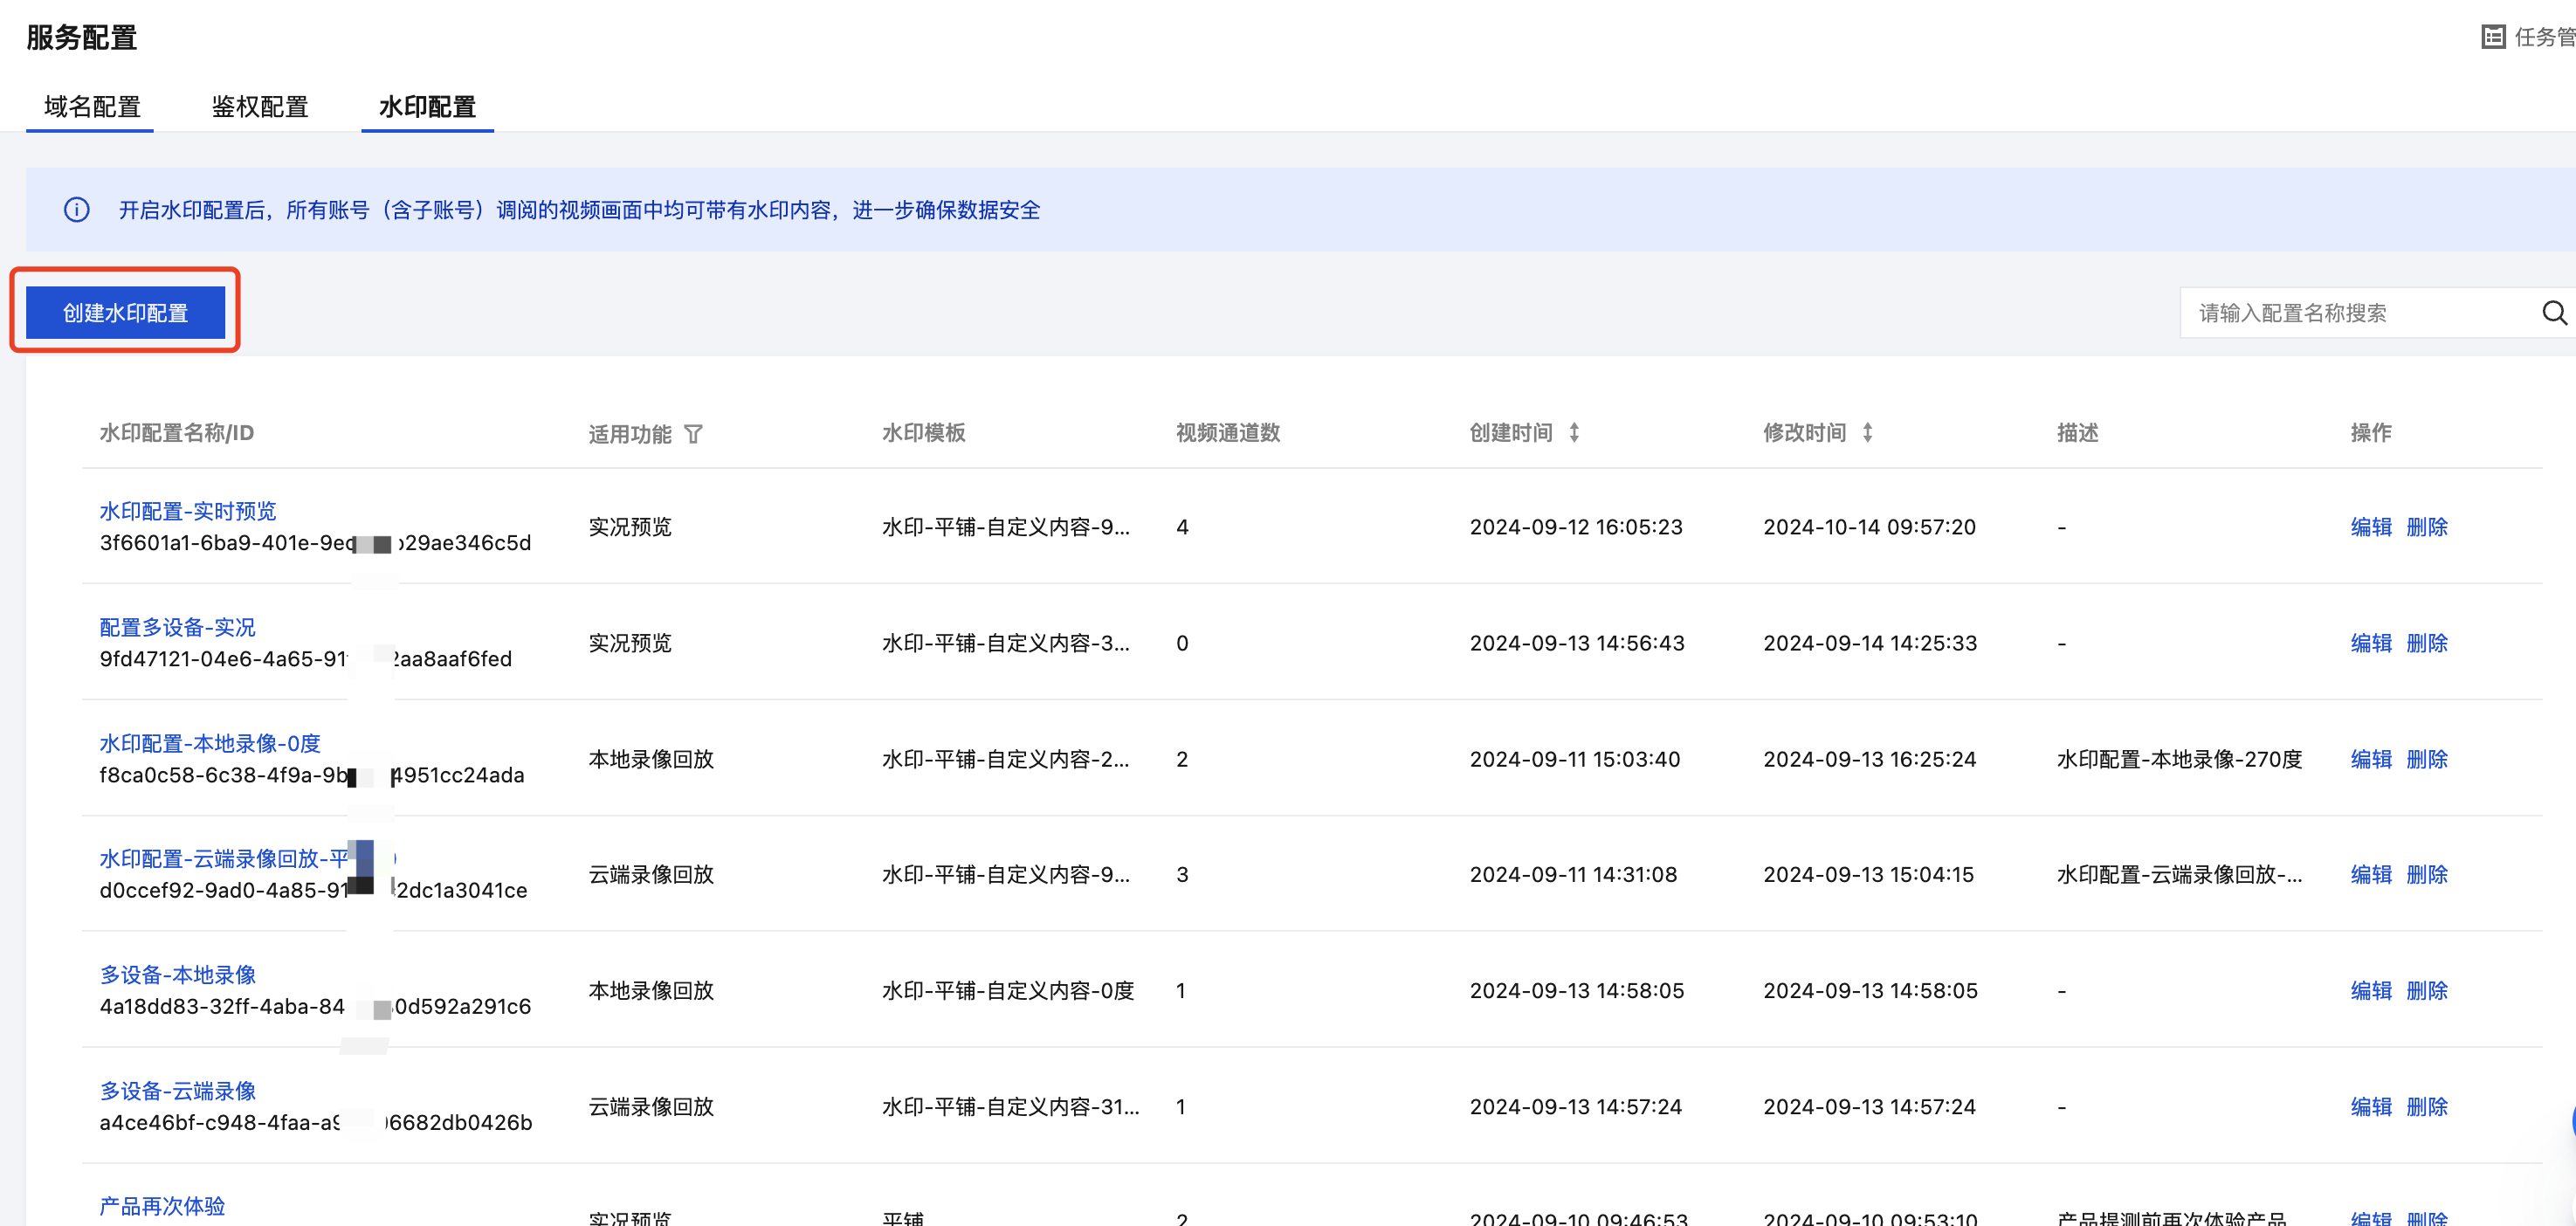Click the search magnifier icon
The image size is (2576, 1226).
(x=2553, y=313)
